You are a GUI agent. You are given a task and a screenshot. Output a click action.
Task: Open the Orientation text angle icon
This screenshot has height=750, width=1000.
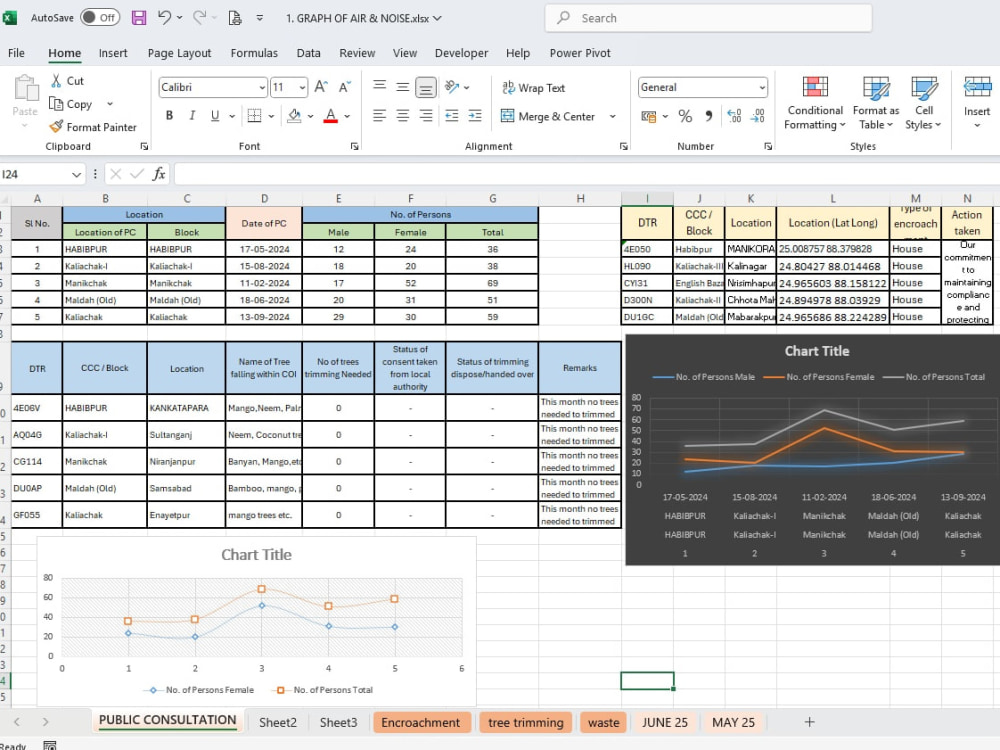(x=452, y=87)
